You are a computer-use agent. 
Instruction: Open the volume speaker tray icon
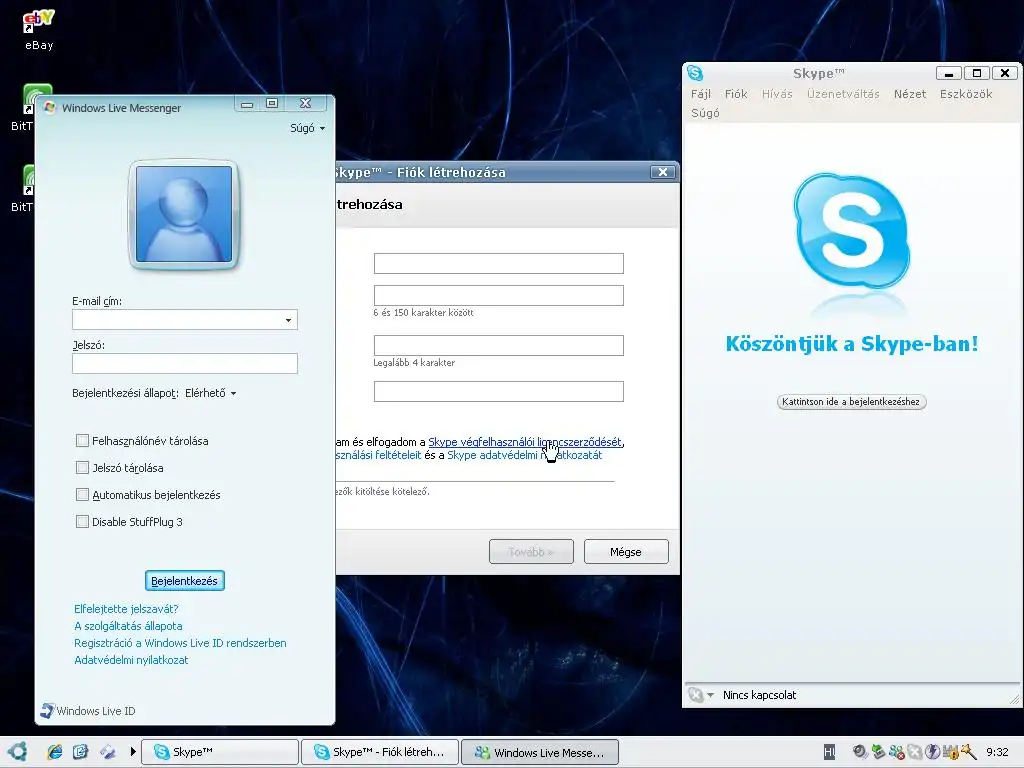pos(860,752)
